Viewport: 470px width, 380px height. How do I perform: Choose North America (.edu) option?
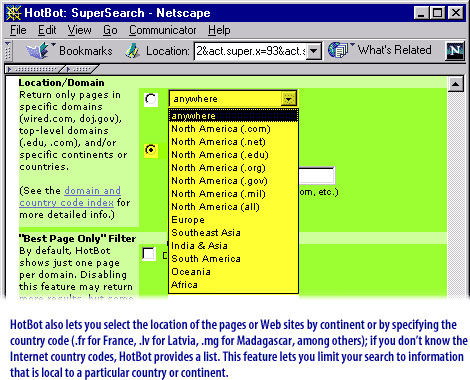coord(233,155)
